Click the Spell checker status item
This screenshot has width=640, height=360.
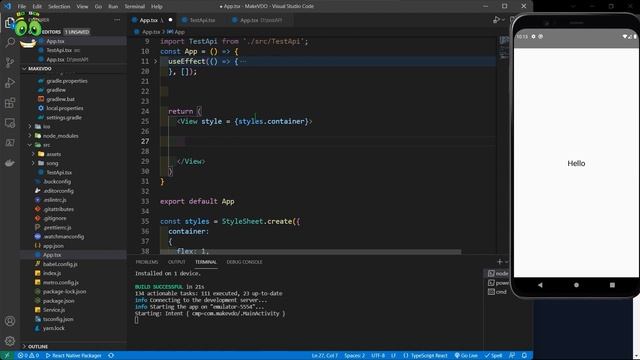(493, 356)
